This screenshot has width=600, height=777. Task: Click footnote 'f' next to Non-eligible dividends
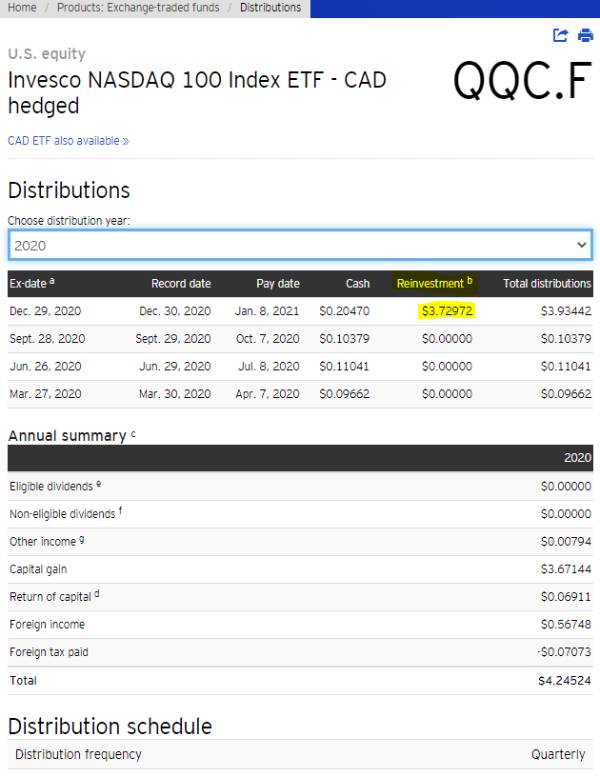pos(120,512)
